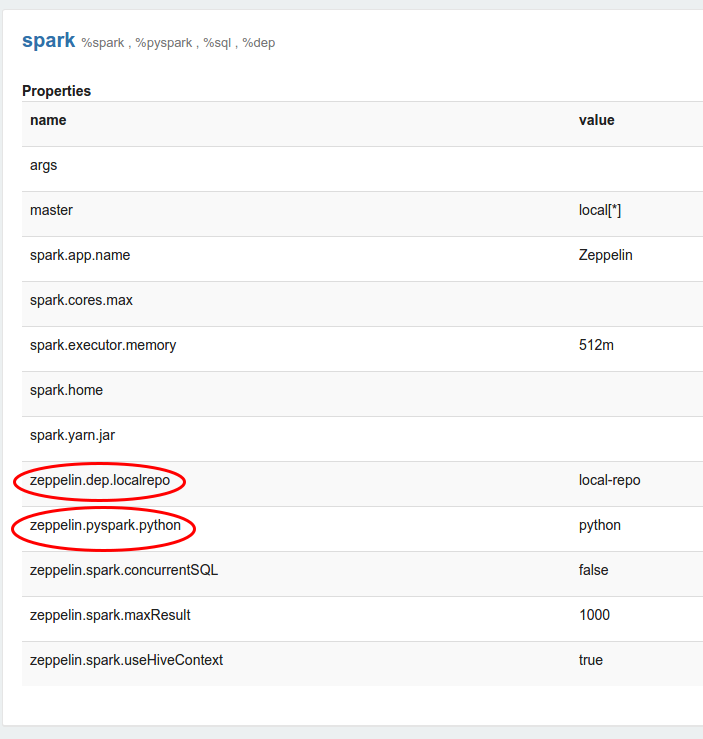Click the 512m memory value
The height and width of the screenshot is (739, 703).
click(x=596, y=345)
